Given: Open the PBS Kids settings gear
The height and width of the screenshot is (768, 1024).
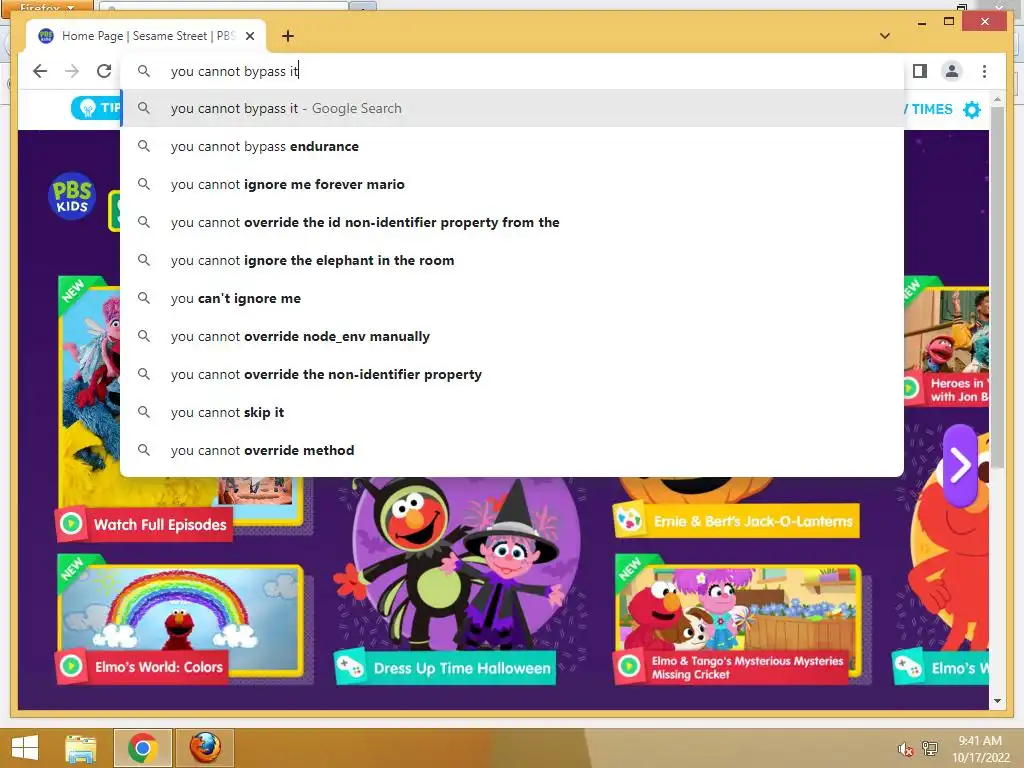Looking at the screenshot, I should click(972, 109).
